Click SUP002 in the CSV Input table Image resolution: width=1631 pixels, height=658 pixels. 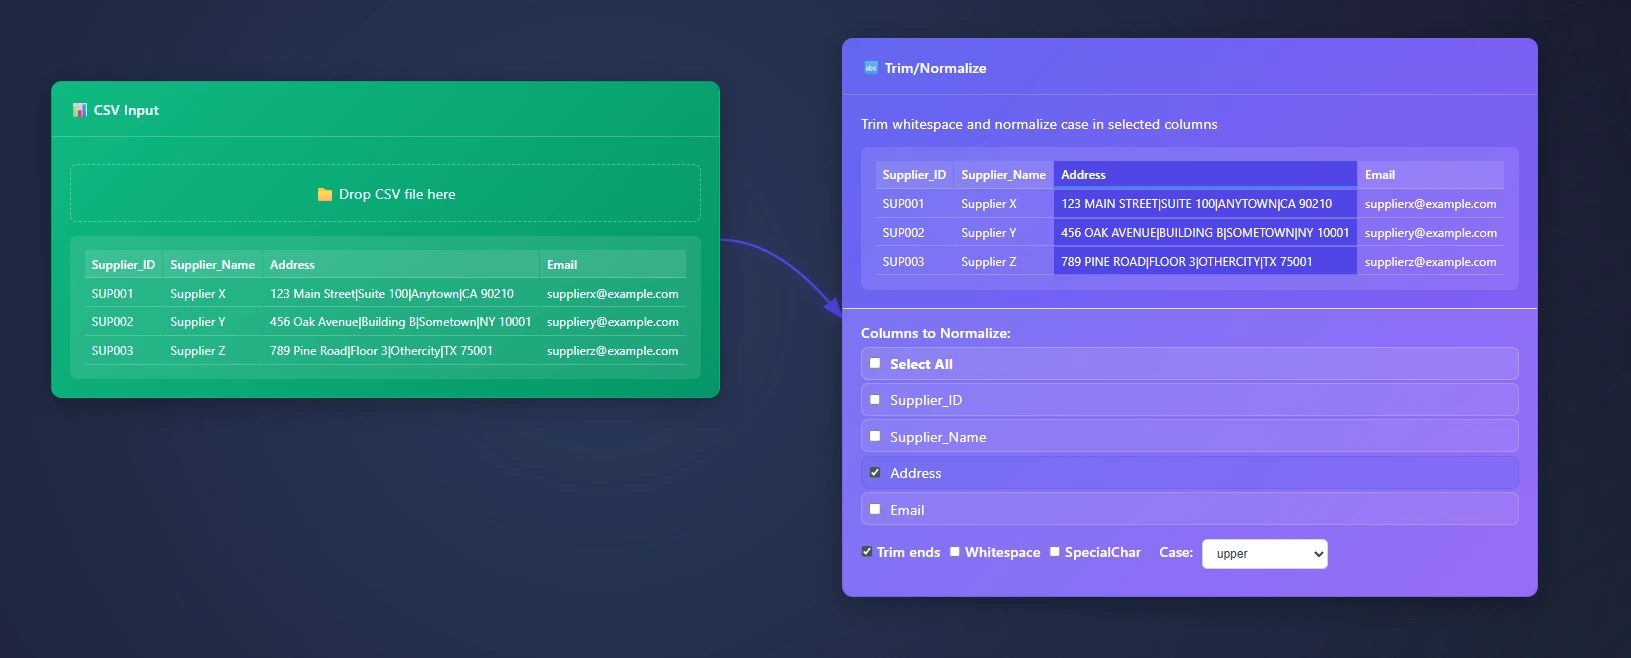coord(123,322)
